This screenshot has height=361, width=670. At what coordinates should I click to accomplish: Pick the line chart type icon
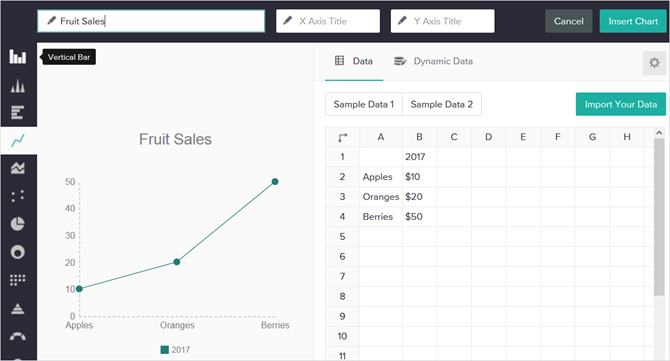pyautogui.click(x=18, y=141)
